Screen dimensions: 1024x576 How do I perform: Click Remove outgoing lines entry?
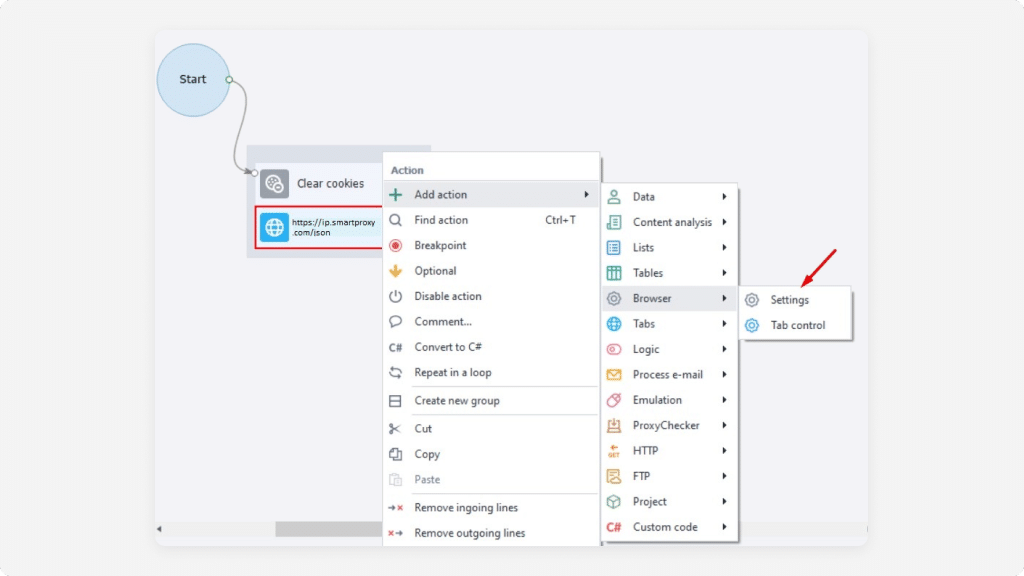(x=469, y=533)
